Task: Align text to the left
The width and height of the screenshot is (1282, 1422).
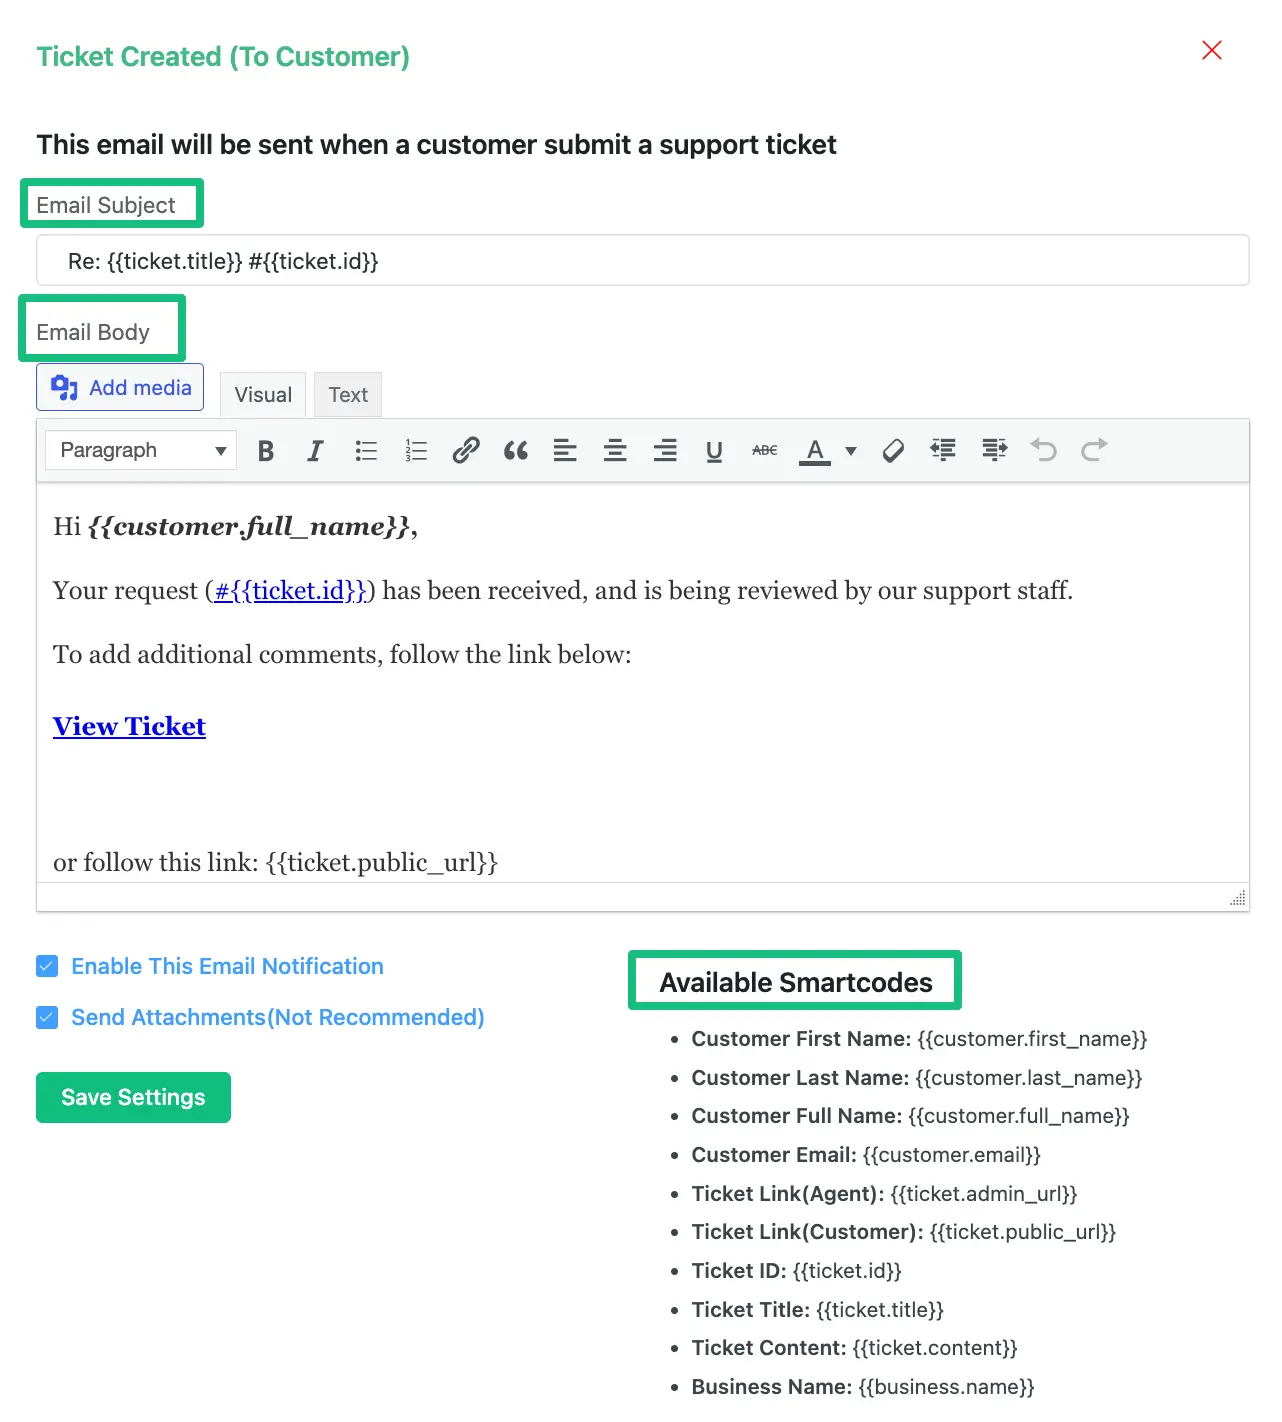Action: click(565, 451)
